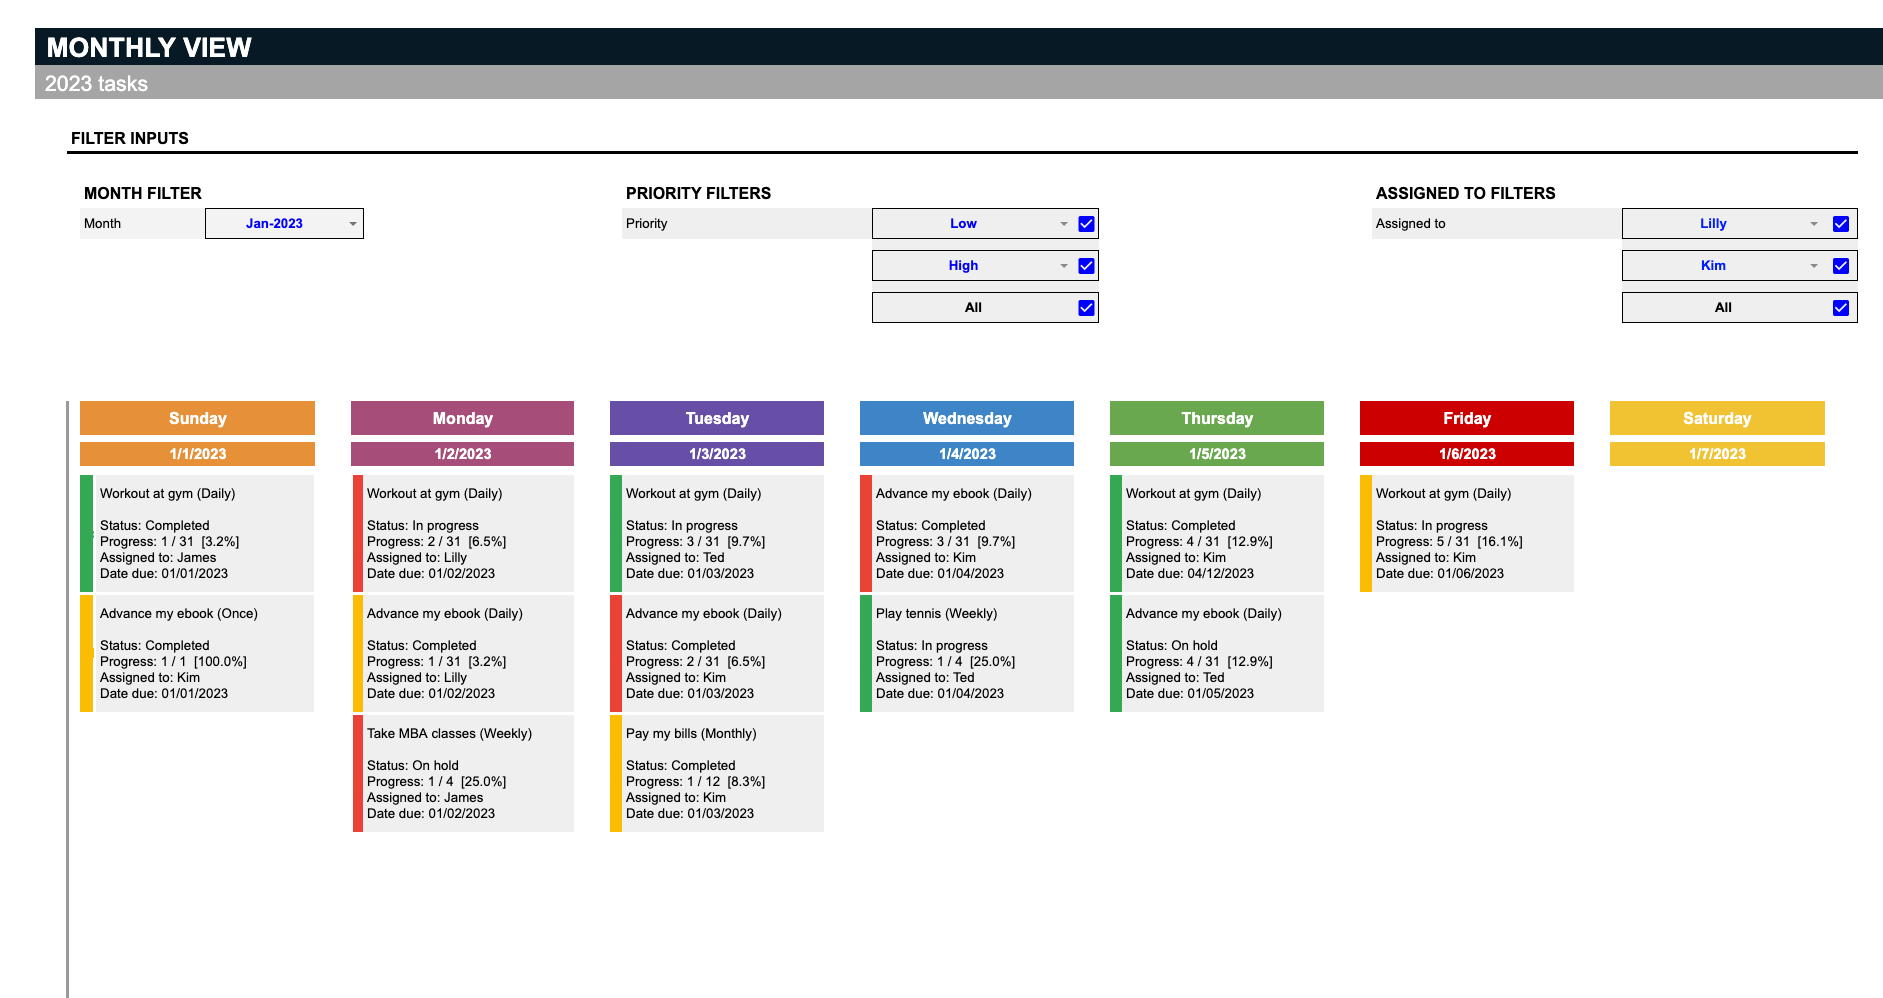The image size is (1883, 998).
Task: Select Take MBA classes (Weekly) task title
Action: tap(449, 733)
